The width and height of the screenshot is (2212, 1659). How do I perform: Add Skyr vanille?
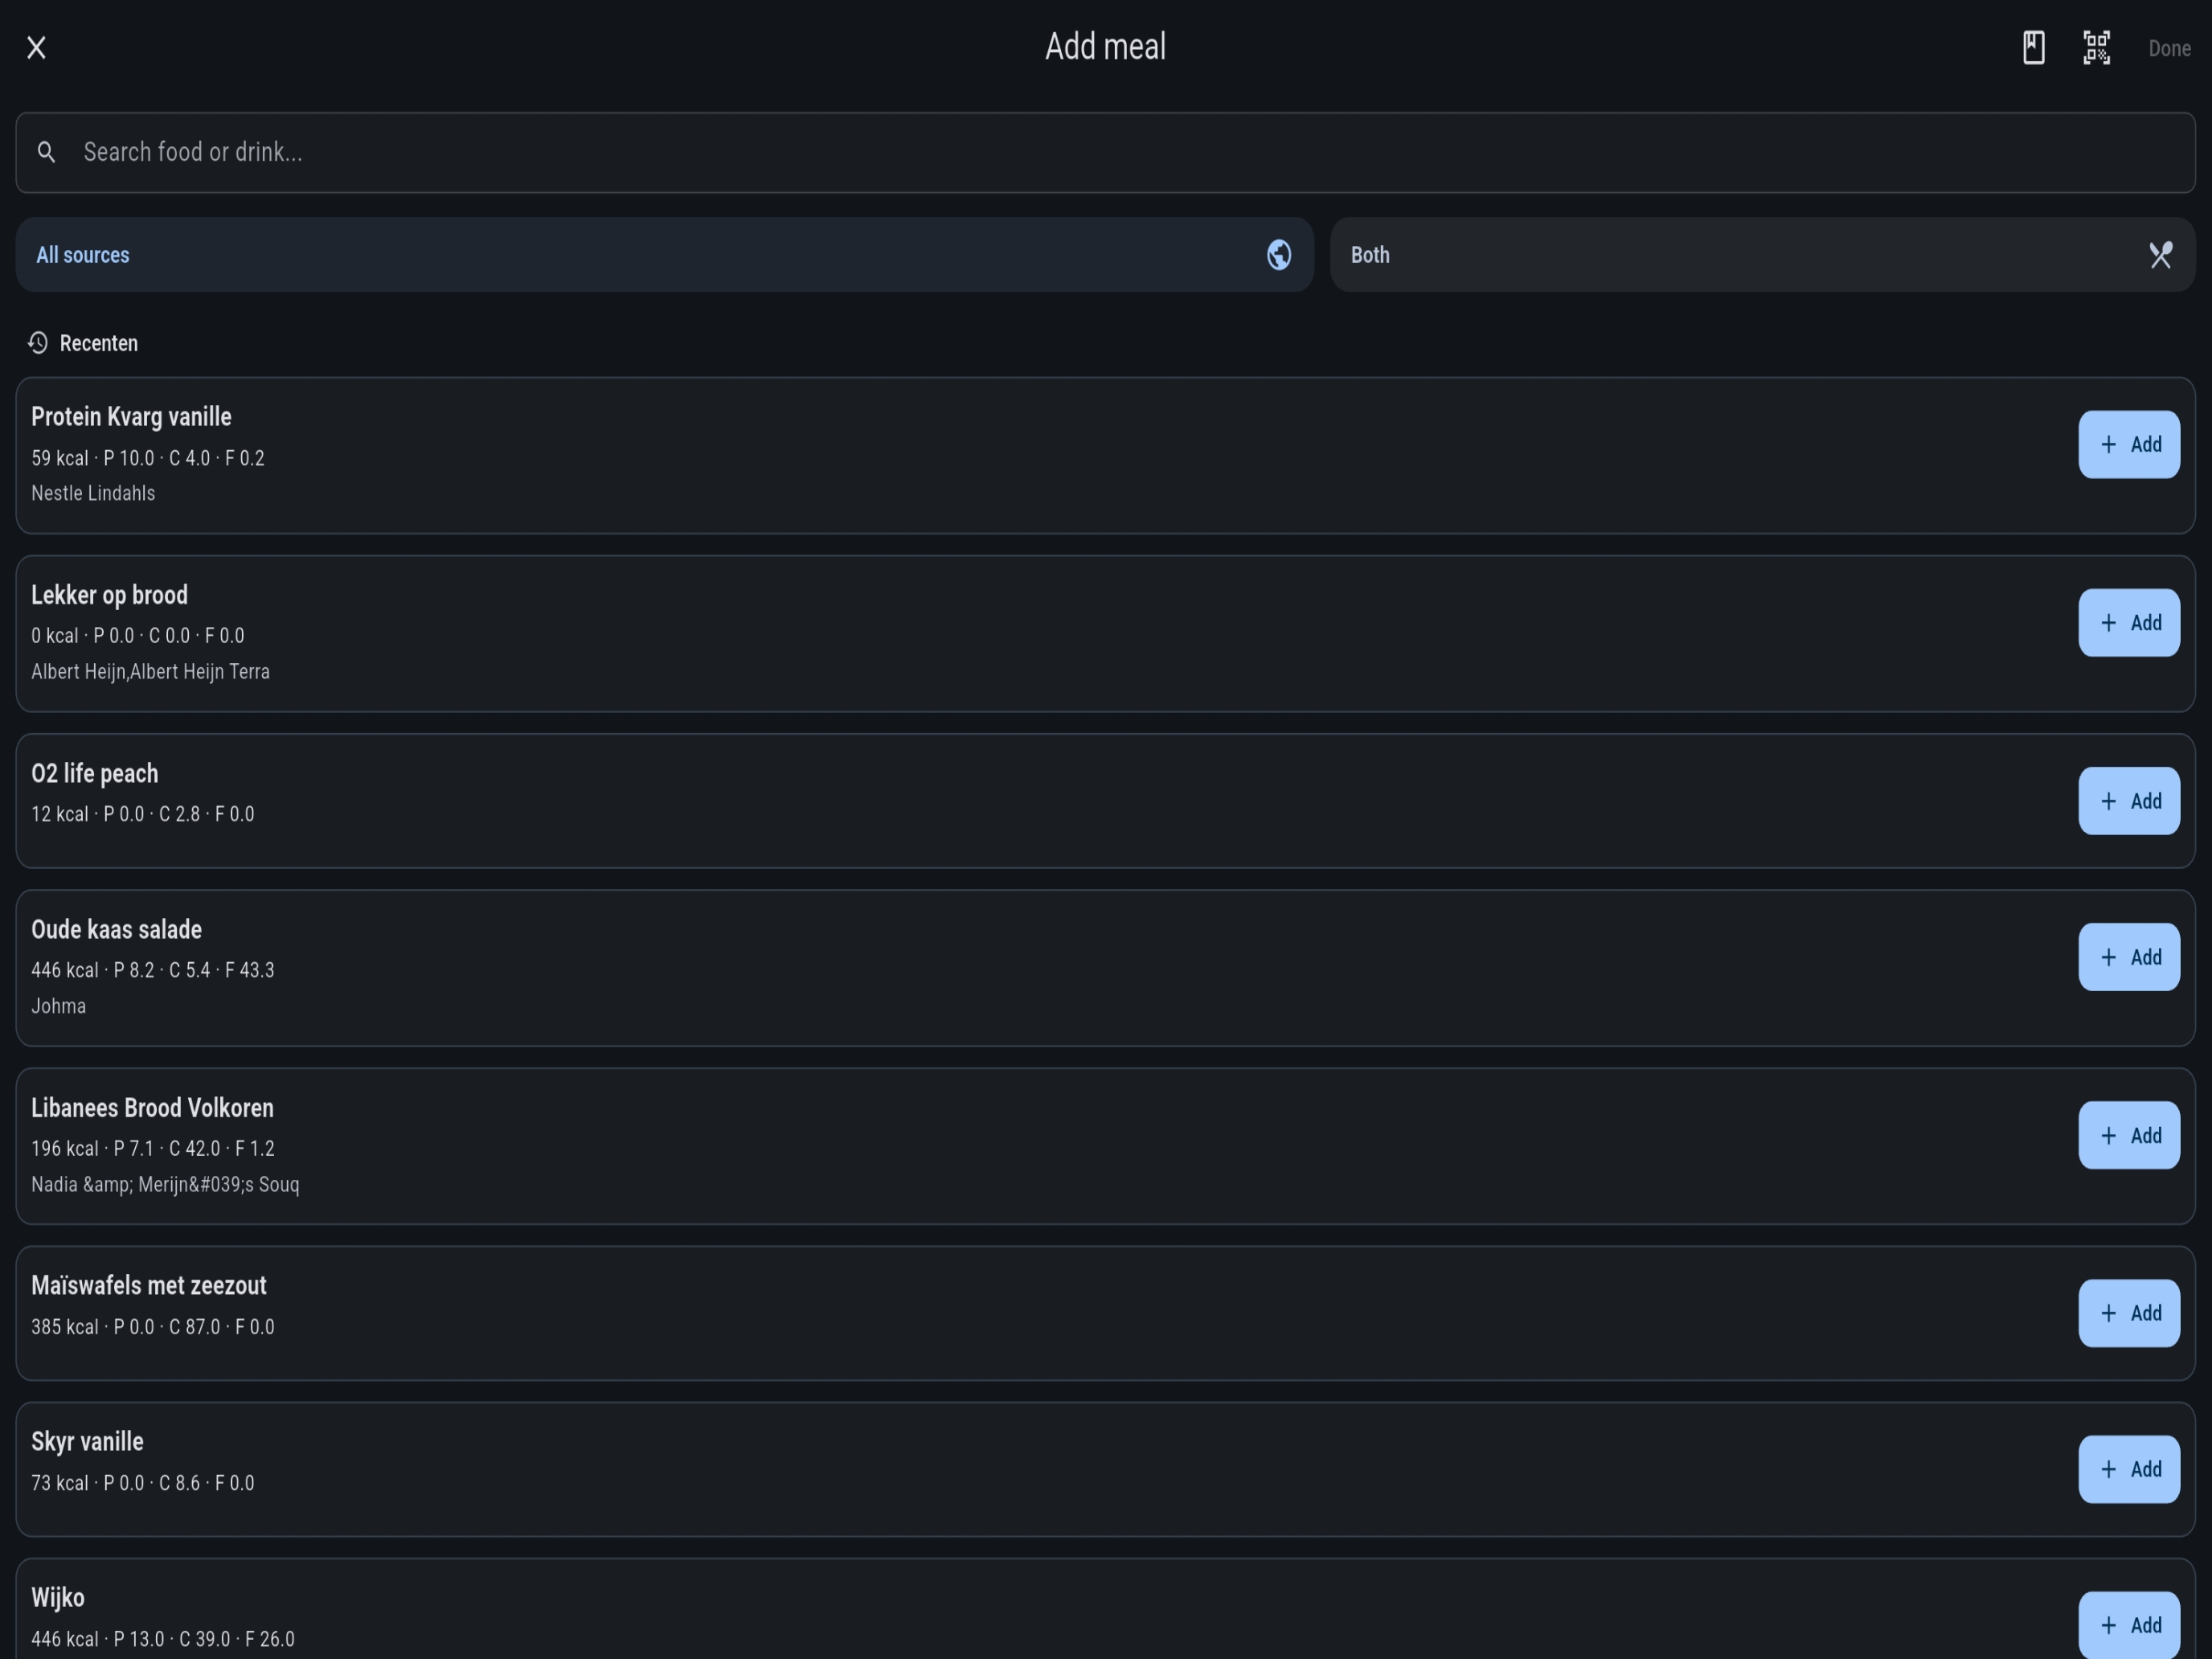point(2129,1469)
